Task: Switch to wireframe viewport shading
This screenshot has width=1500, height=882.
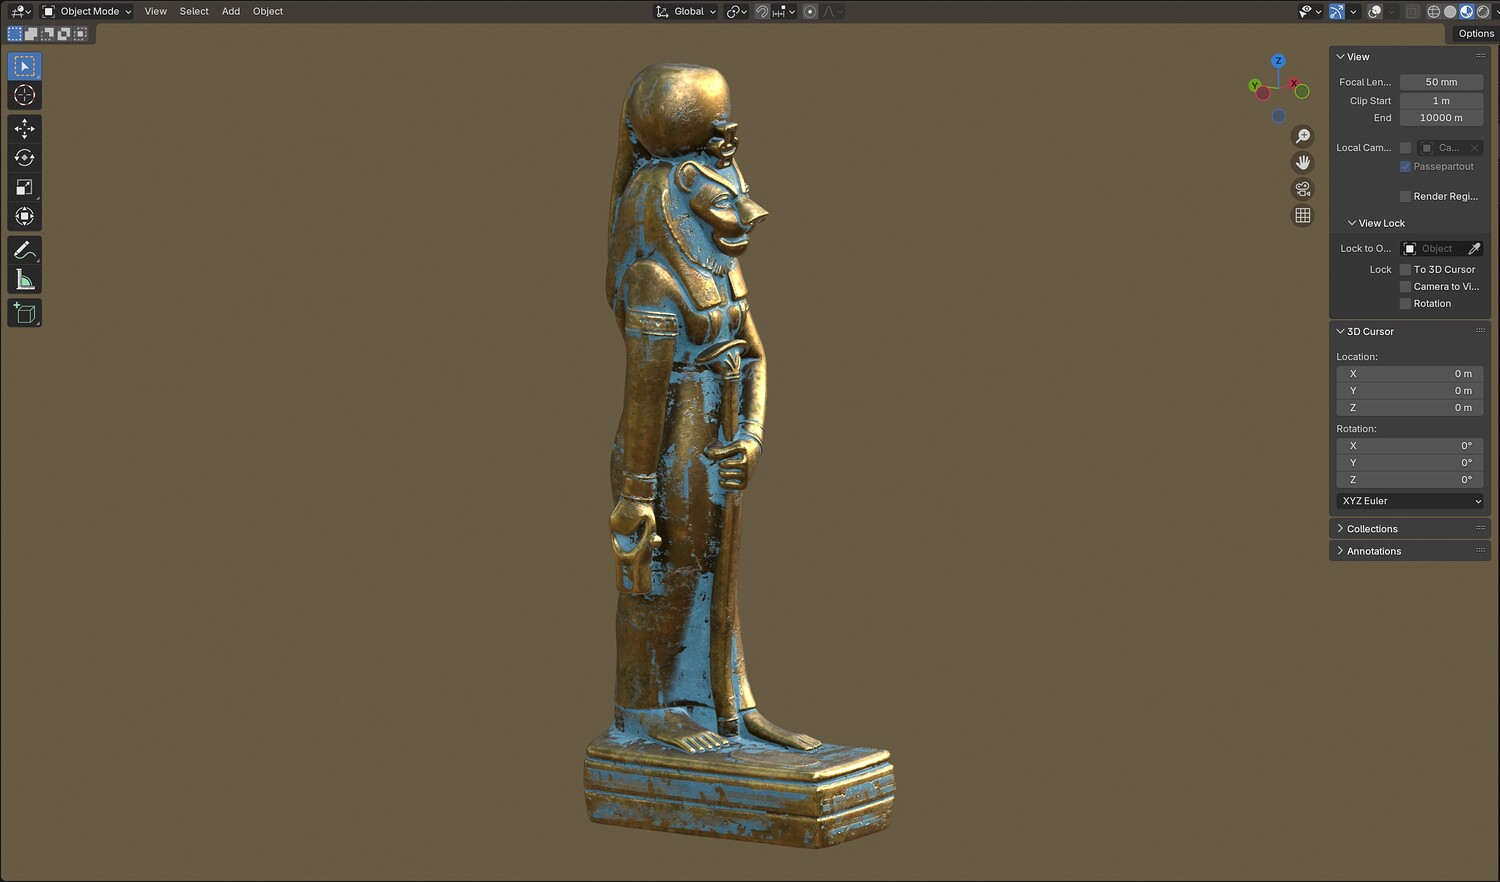Action: pos(1433,12)
